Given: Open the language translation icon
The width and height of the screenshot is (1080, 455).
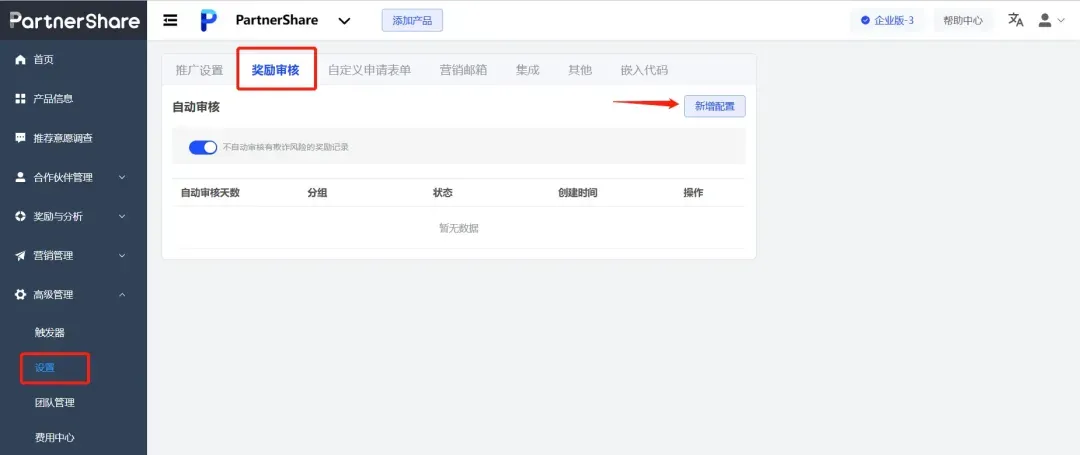Looking at the screenshot, I should pyautogui.click(x=1016, y=20).
